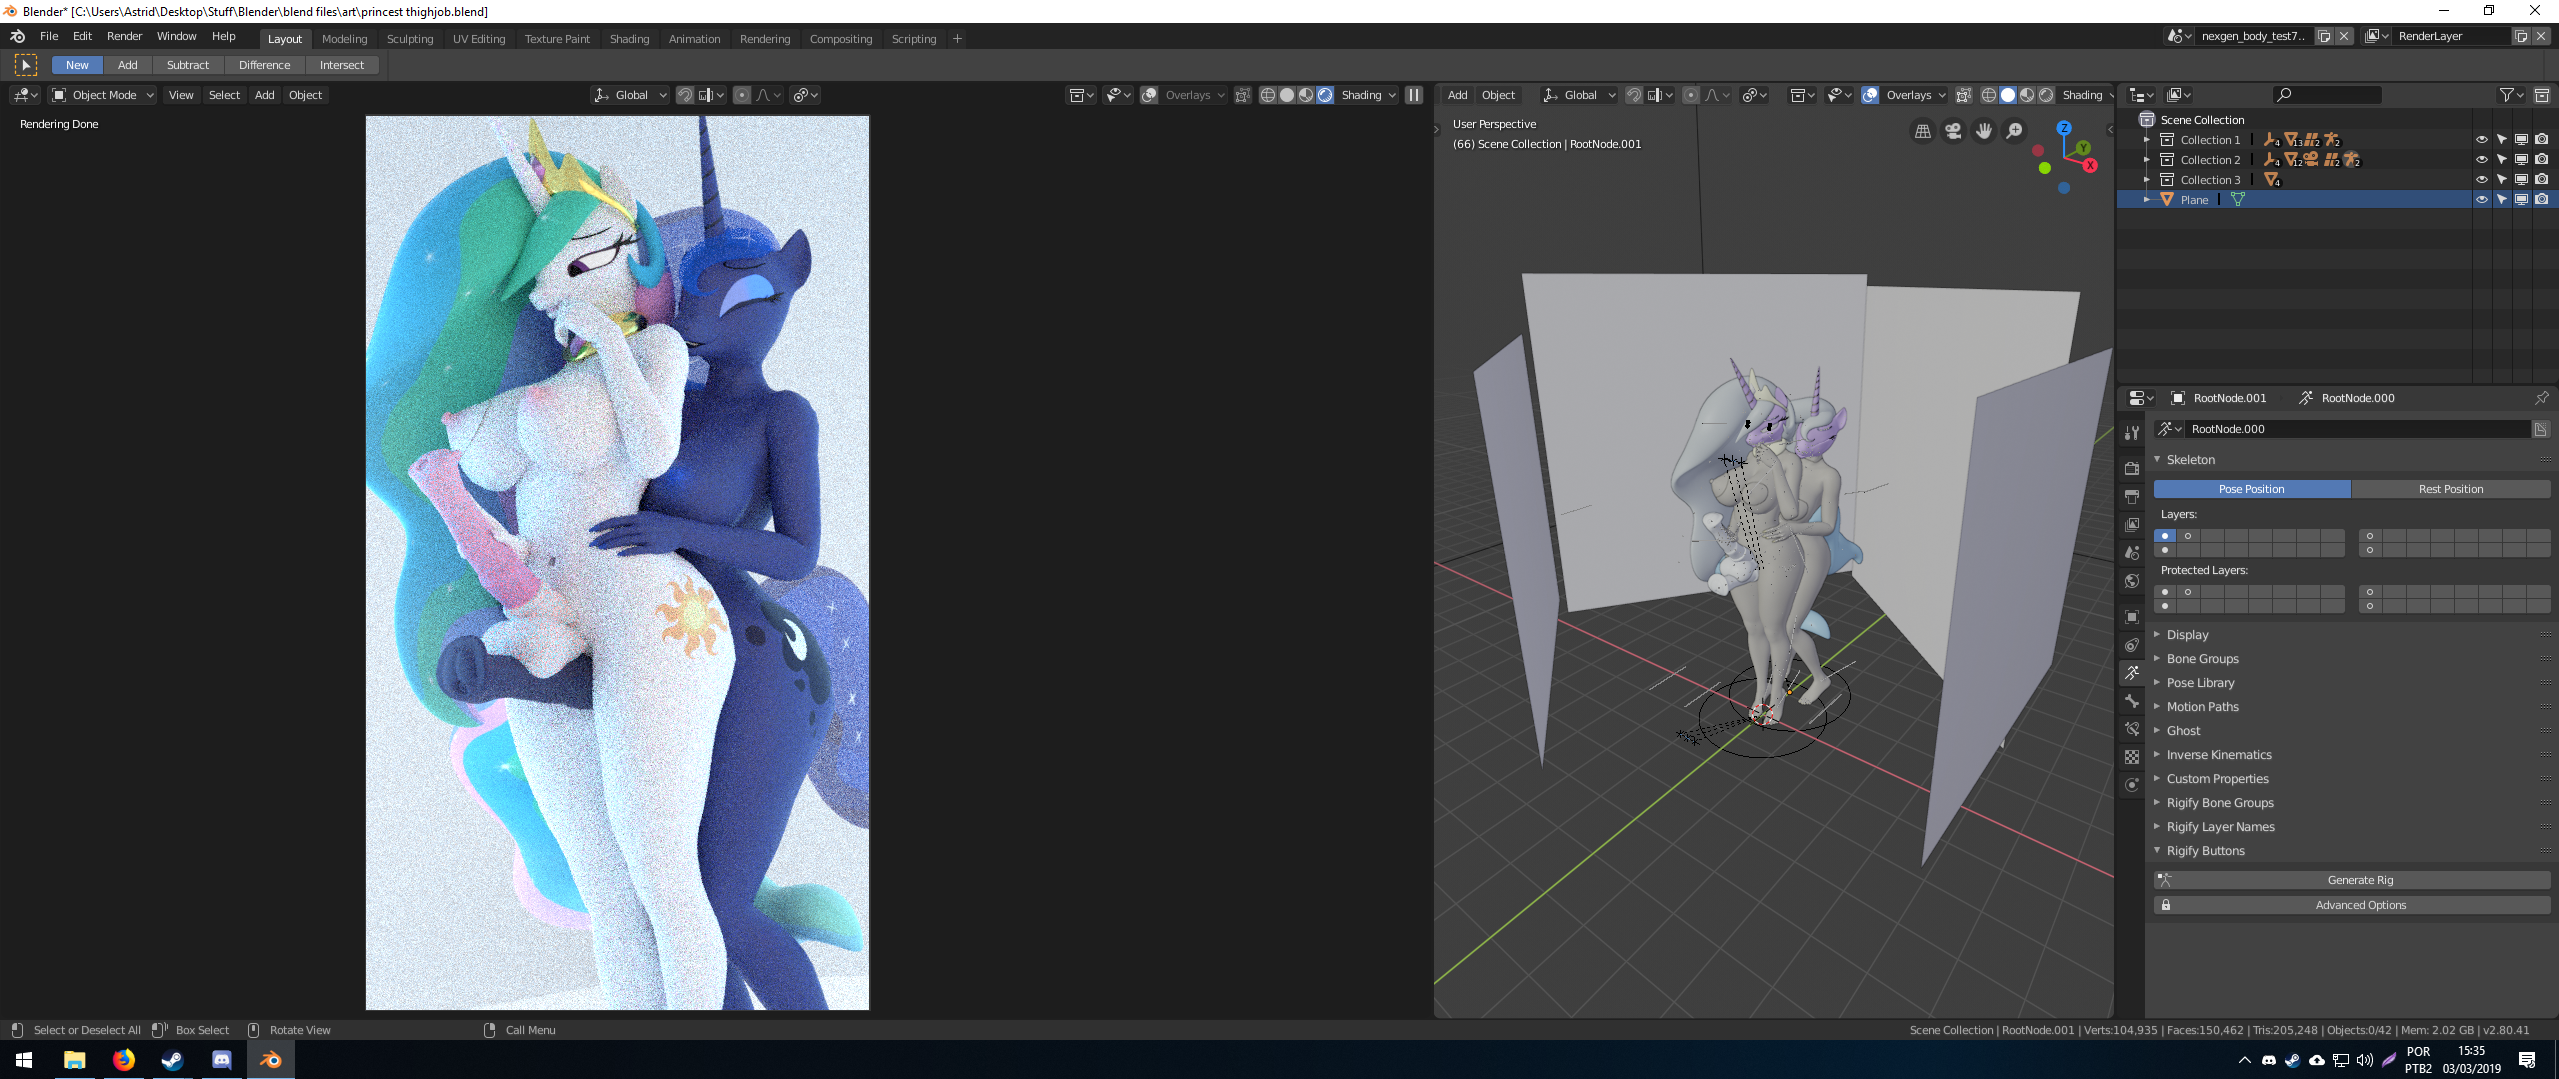Image resolution: width=2559 pixels, height=1079 pixels.
Task: Disable Collection 2 render camera icon
Action: pos(2541,160)
